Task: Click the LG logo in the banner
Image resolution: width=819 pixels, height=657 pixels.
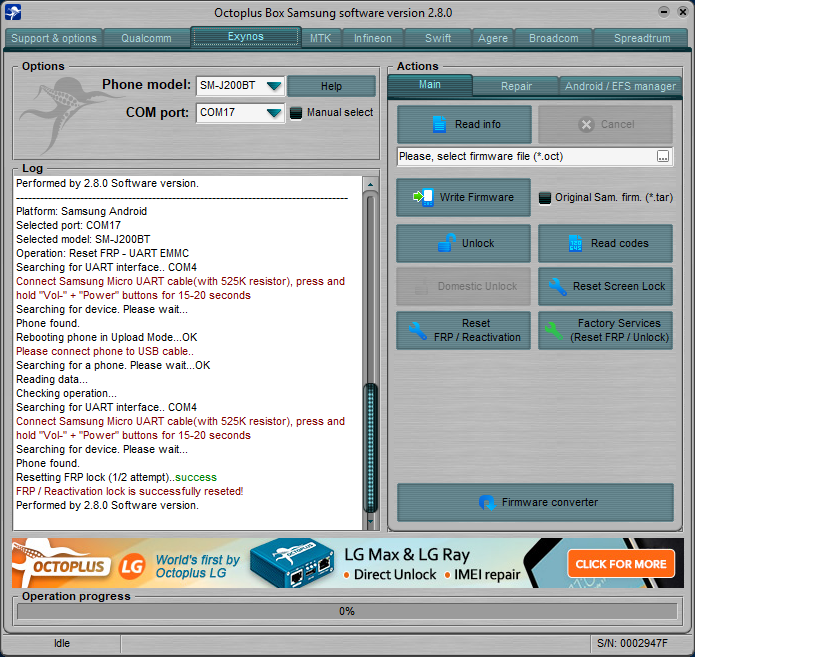Action: tap(132, 567)
